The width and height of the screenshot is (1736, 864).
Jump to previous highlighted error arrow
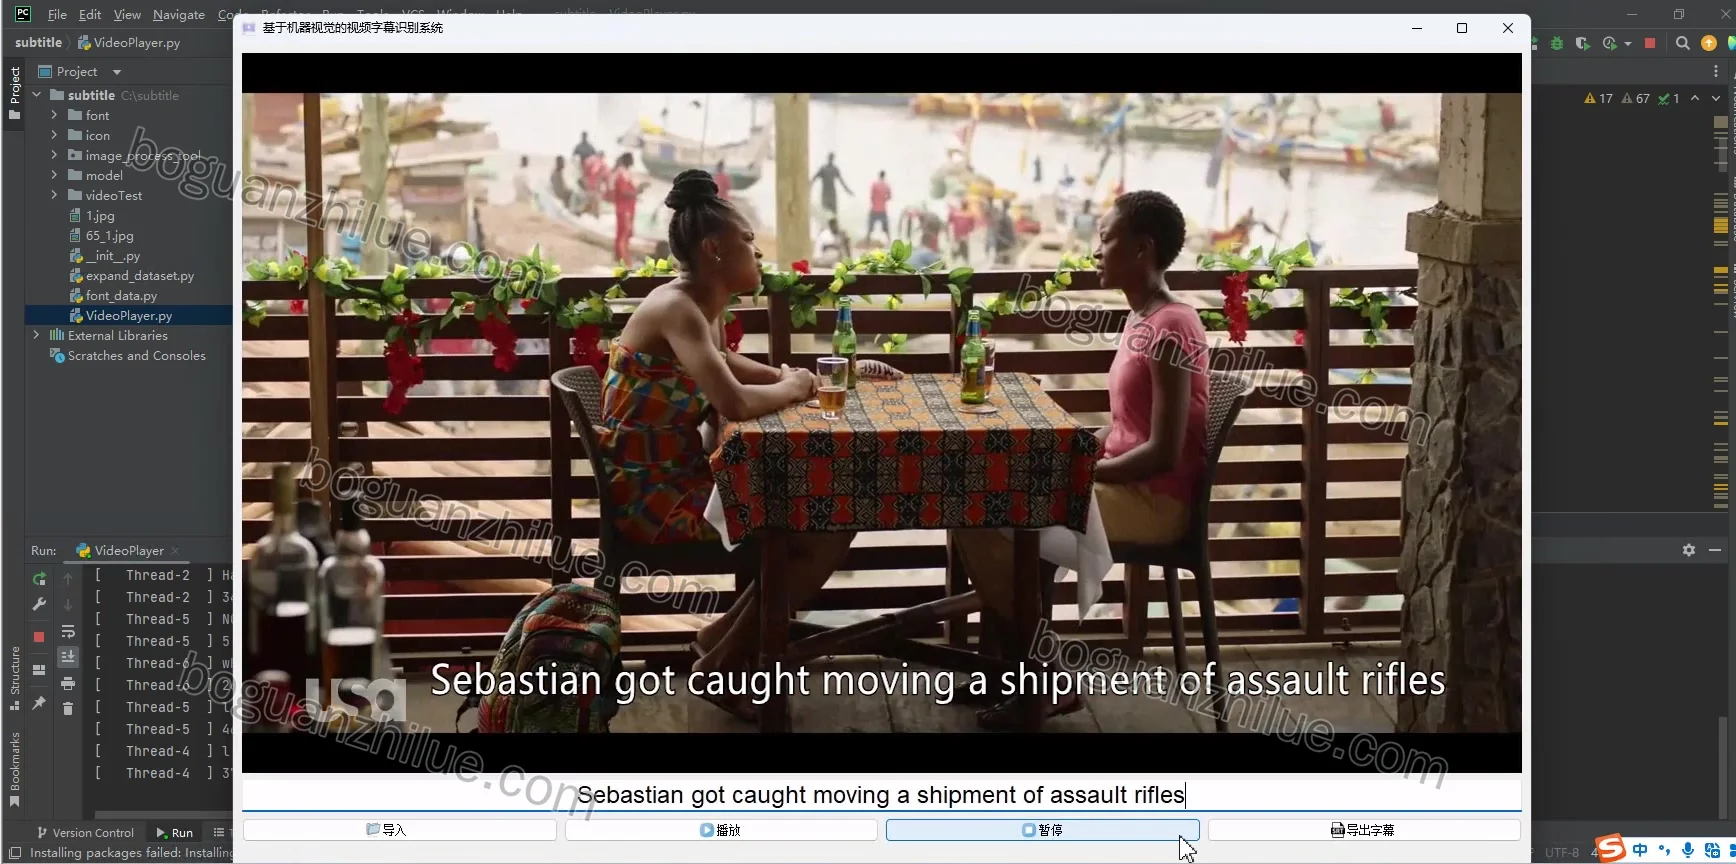[1695, 98]
